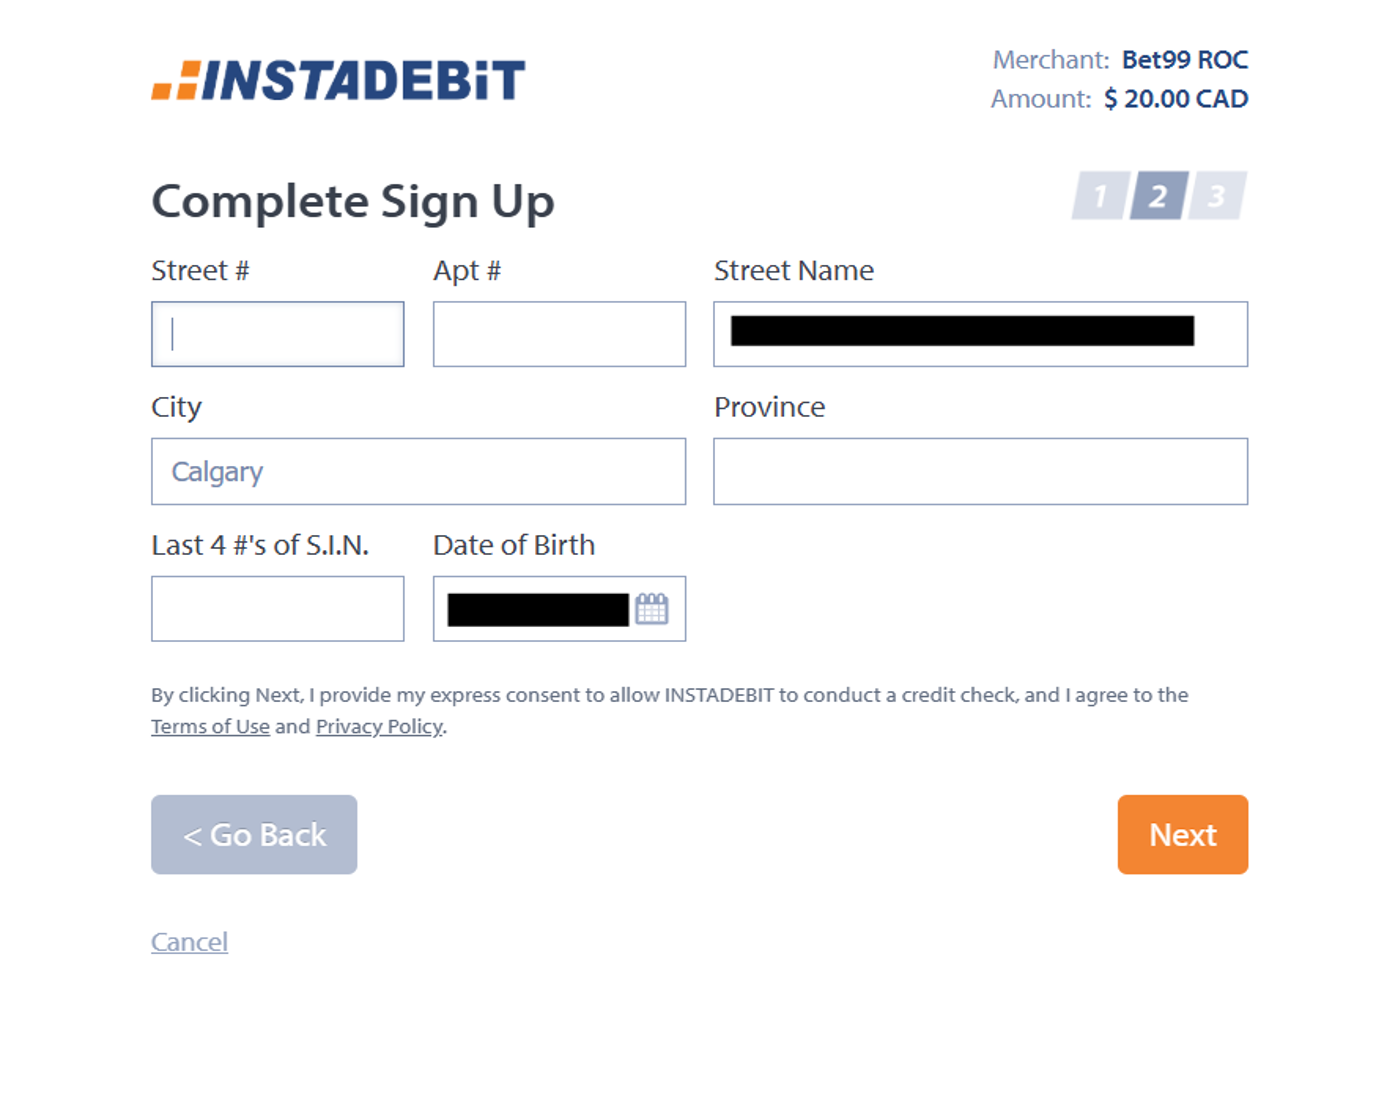This screenshot has height=1104, width=1376.
Task: Click the Date of Birth input
Action: (537, 609)
